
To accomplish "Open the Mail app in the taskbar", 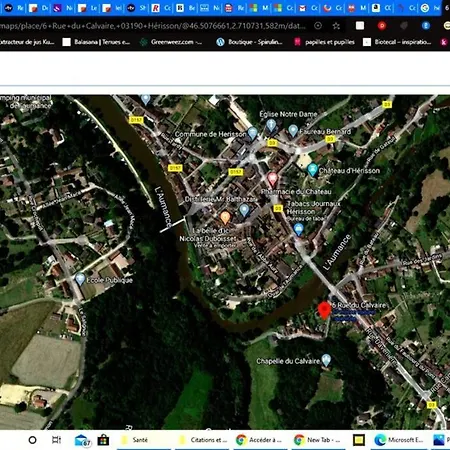I will 82,440.
